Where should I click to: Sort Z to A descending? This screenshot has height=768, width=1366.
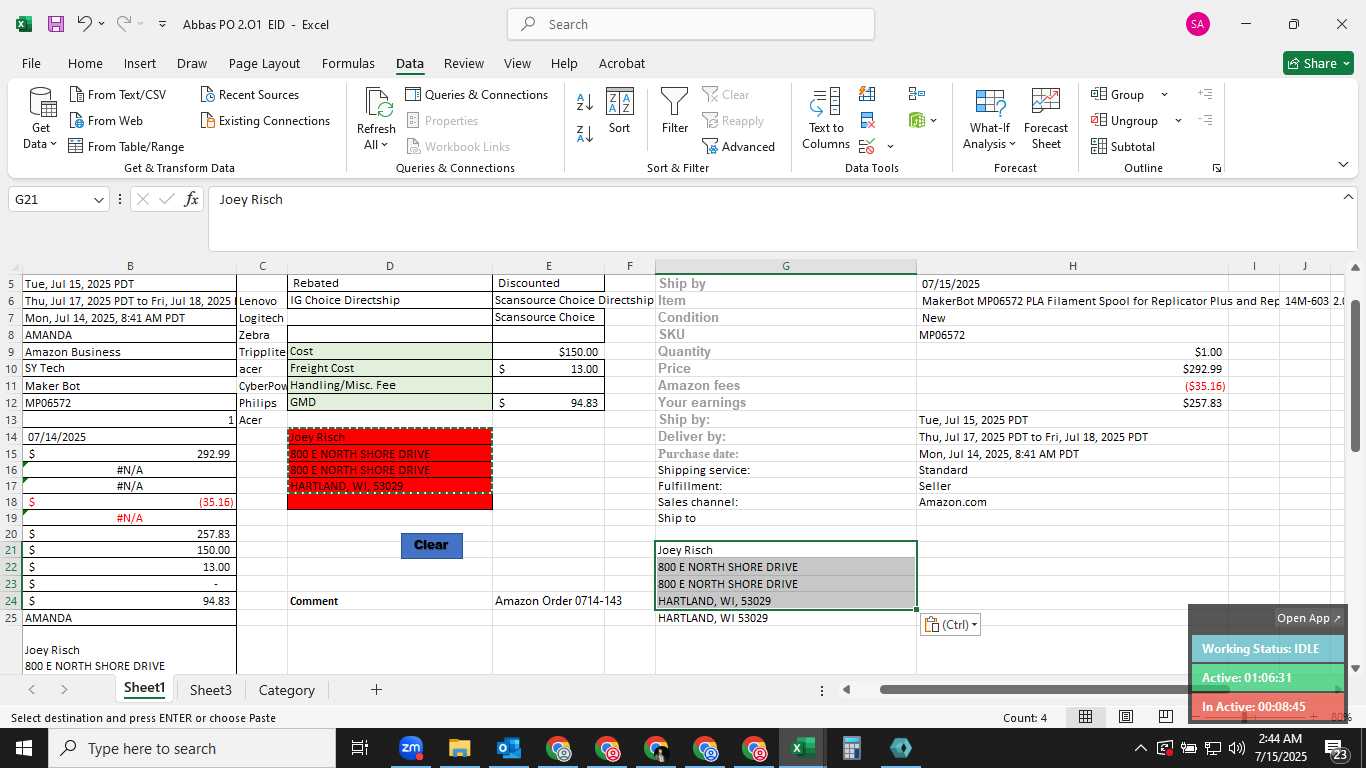(585, 133)
